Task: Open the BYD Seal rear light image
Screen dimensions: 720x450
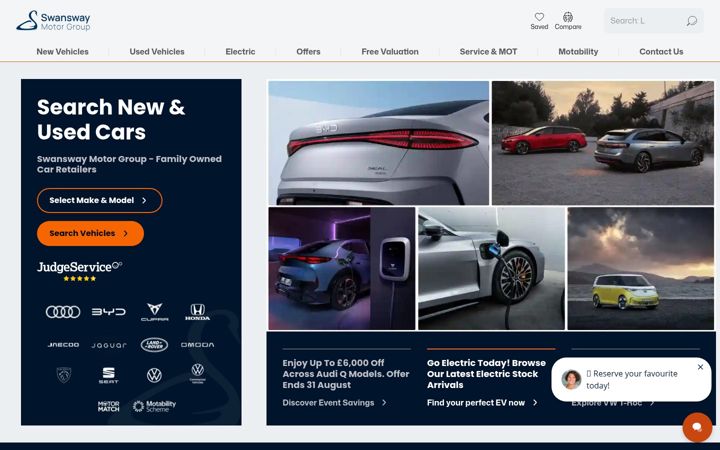Action: 379,143
